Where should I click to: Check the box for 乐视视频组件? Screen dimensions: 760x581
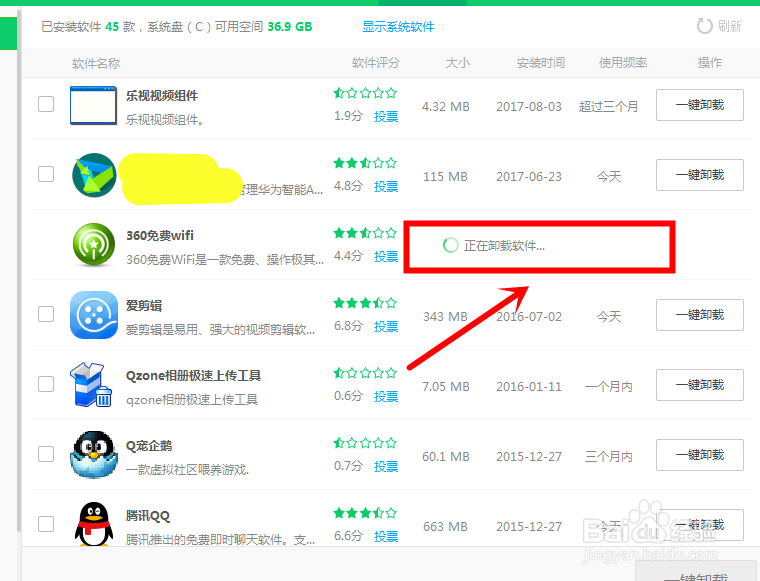(46, 104)
